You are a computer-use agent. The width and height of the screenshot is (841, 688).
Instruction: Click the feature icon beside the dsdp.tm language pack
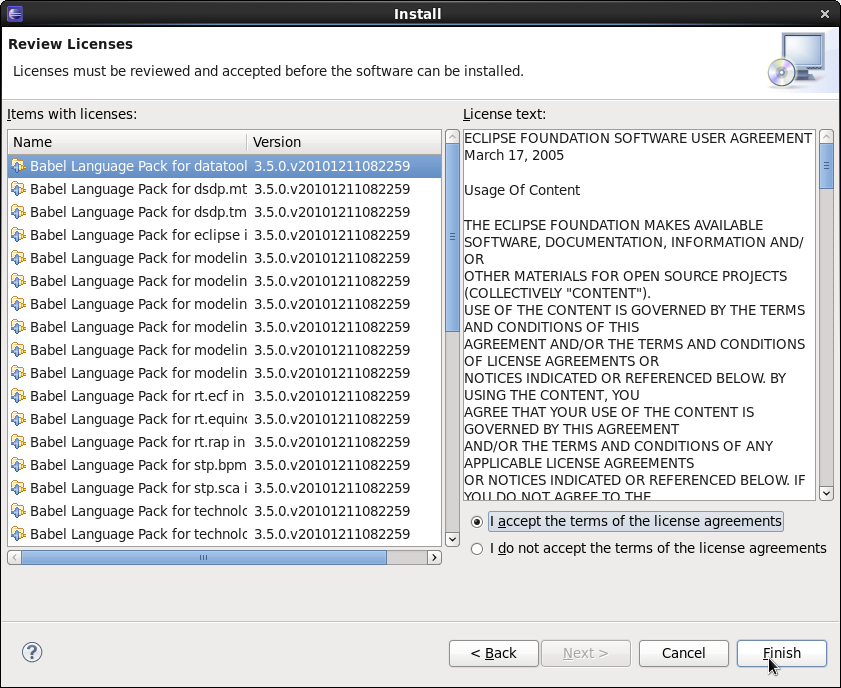(x=18, y=212)
